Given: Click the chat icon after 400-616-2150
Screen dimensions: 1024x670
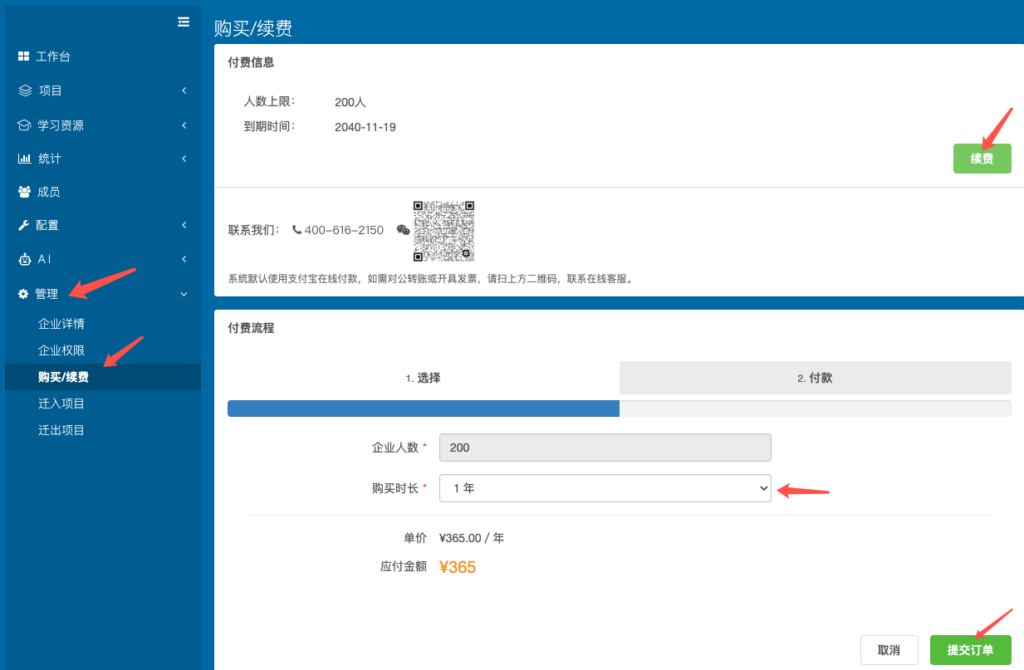Looking at the screenshot, I should pyautogui.click(x=402, y=230).
